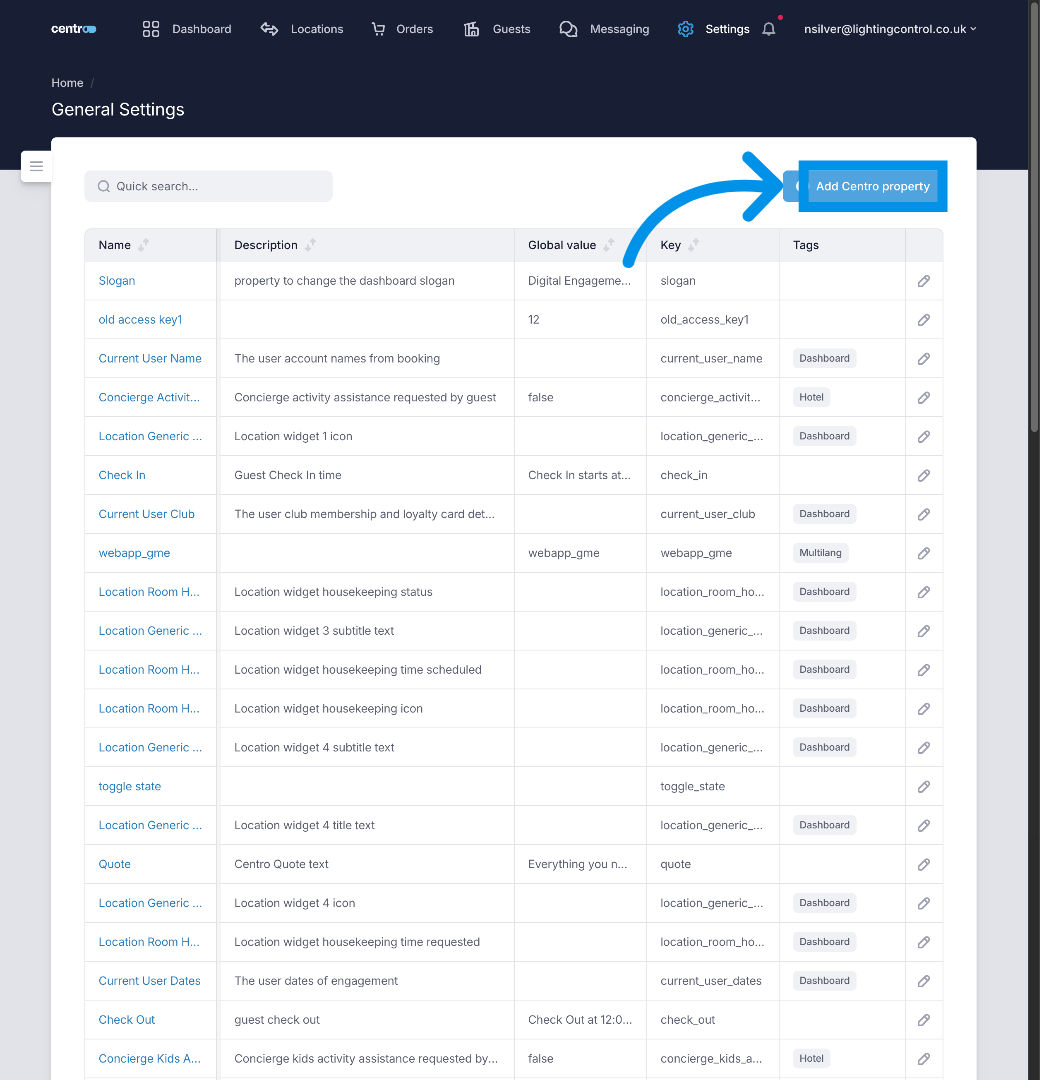Edit the Quote property with pencil icon
The width and height of the screenshot is (1040, 1080).
[923, 864]
